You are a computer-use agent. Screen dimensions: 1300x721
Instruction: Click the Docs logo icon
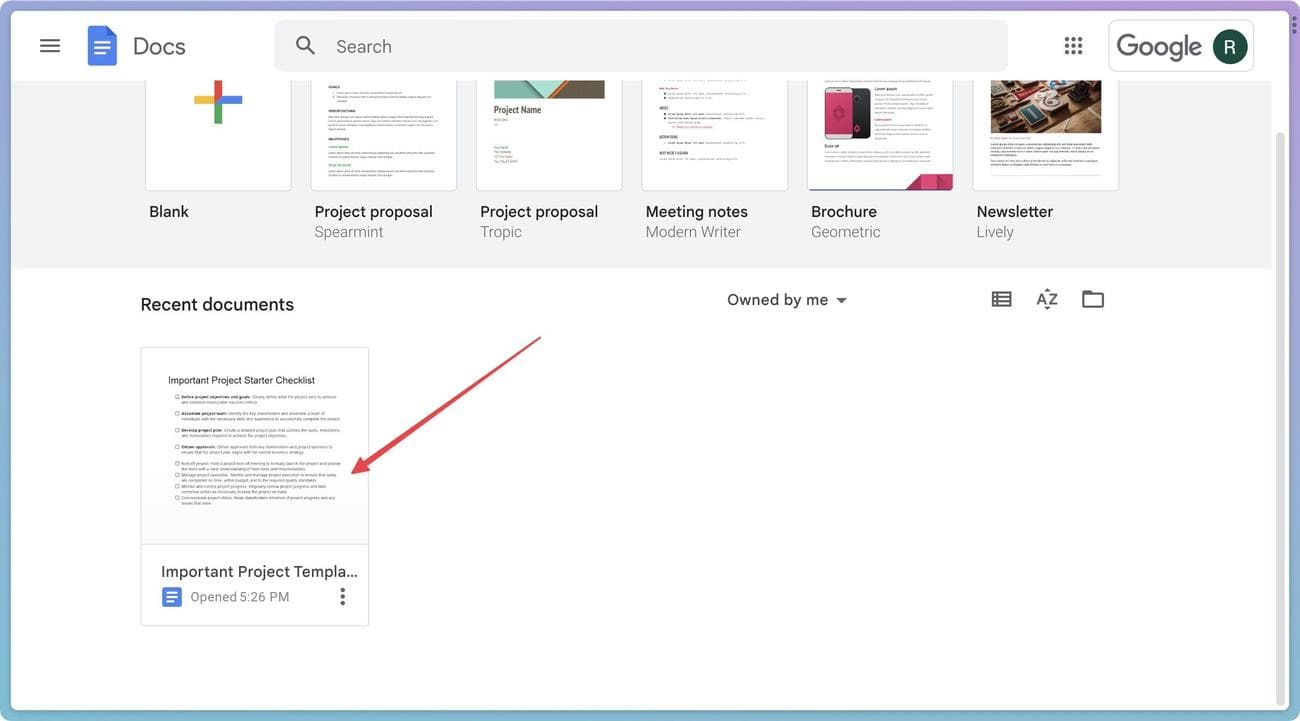(102, 46)
